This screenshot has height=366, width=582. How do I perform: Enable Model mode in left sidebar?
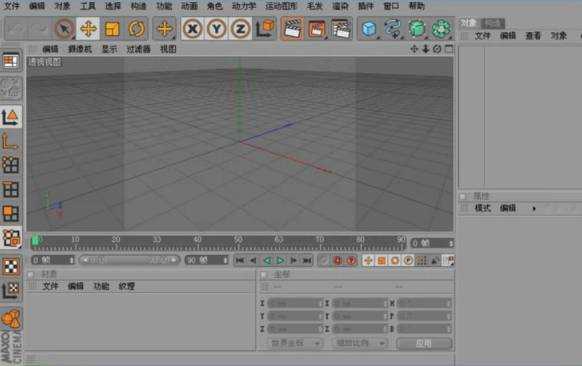pos(11,117)
